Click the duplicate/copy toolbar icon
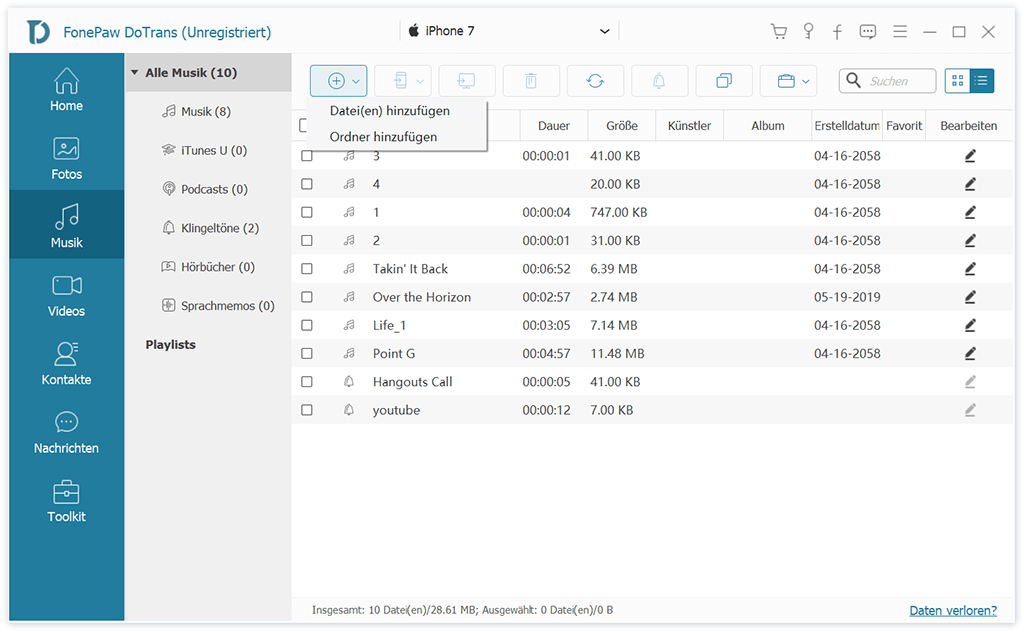 click(x=724, y=81)
